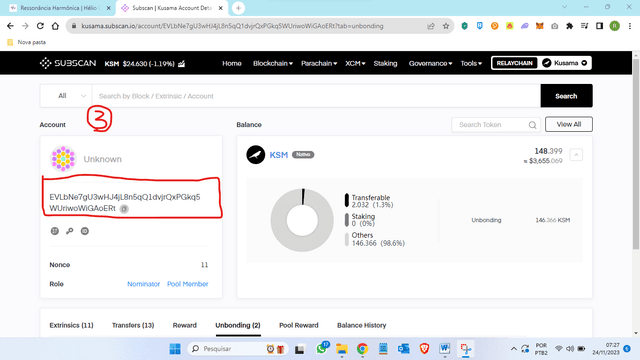This screenshot has width=640, height=360.
Task: Expand the Blockchain menu
Action: click(x=273, y=63)
